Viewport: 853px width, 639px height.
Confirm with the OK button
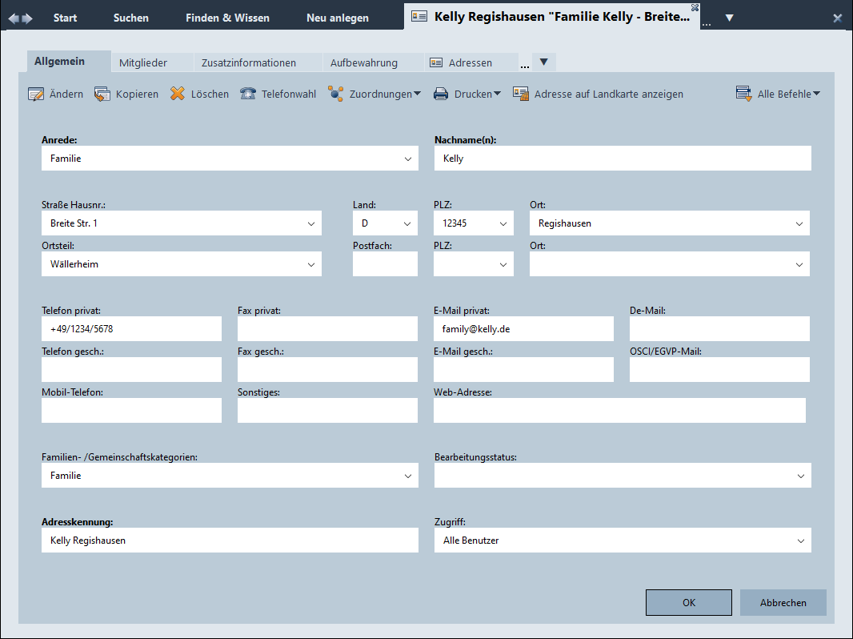[x=689, y=603]
